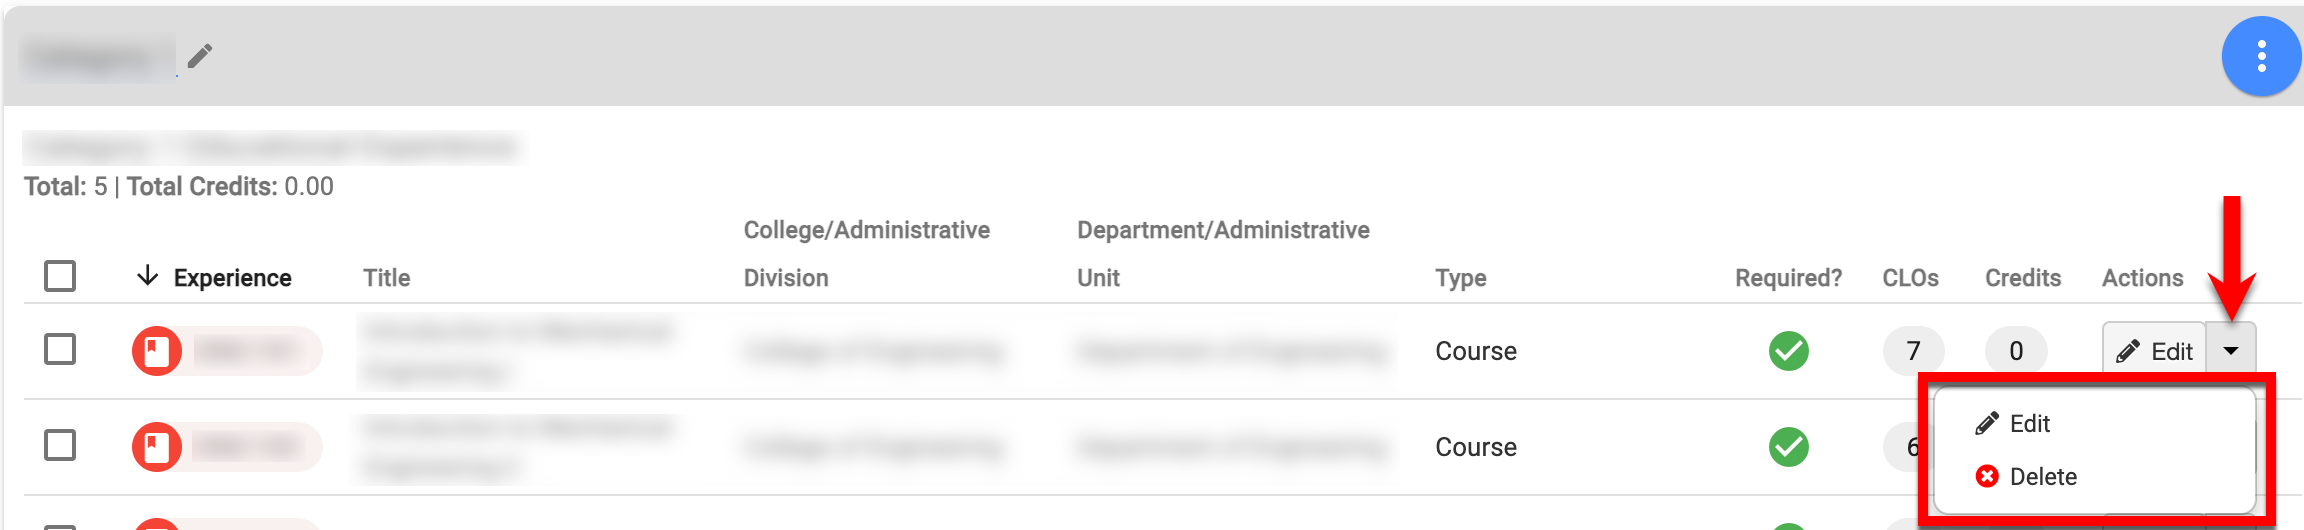Click the CLOs count badge showing 7

[x=1913, y=351]
